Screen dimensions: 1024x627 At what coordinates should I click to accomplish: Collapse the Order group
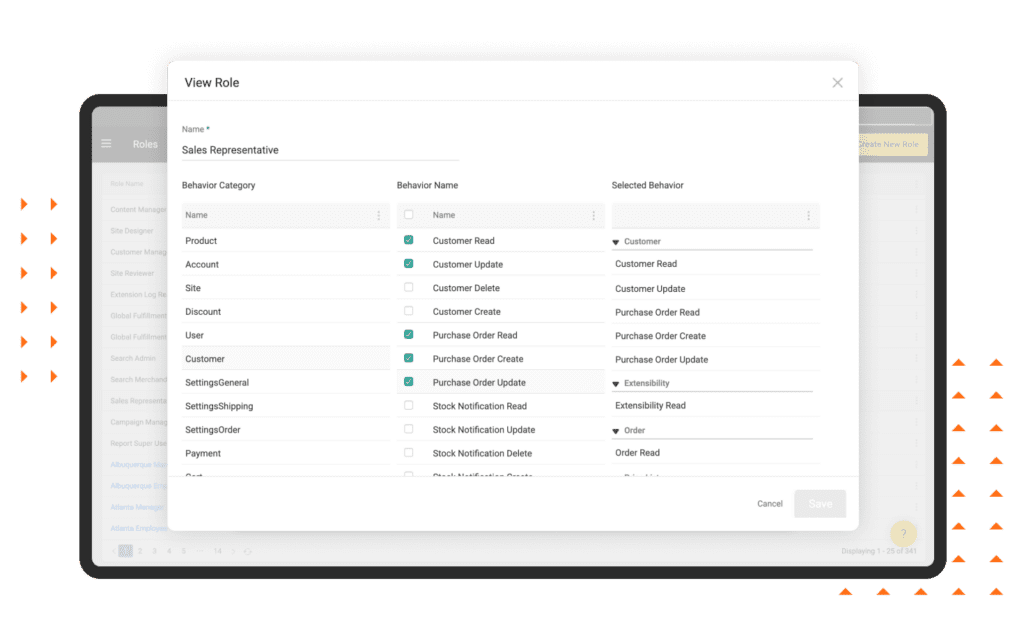[x=616, y=431]
